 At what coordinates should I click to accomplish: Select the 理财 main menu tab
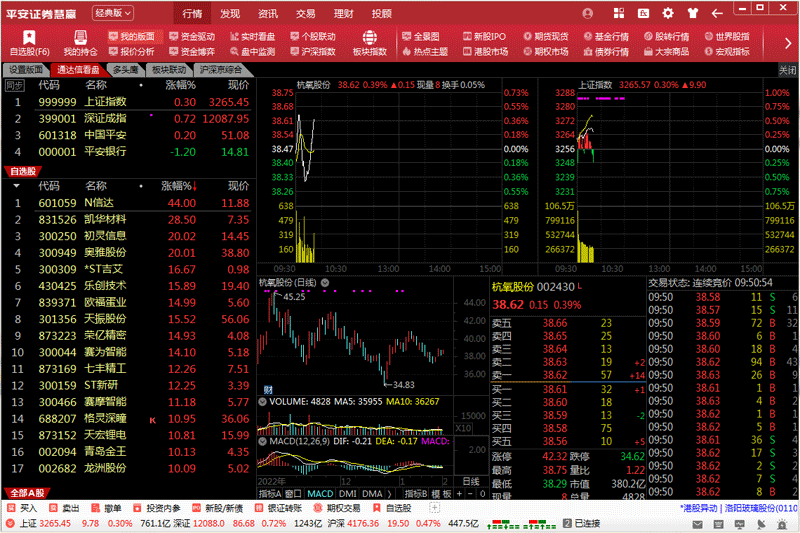[343, 14]
